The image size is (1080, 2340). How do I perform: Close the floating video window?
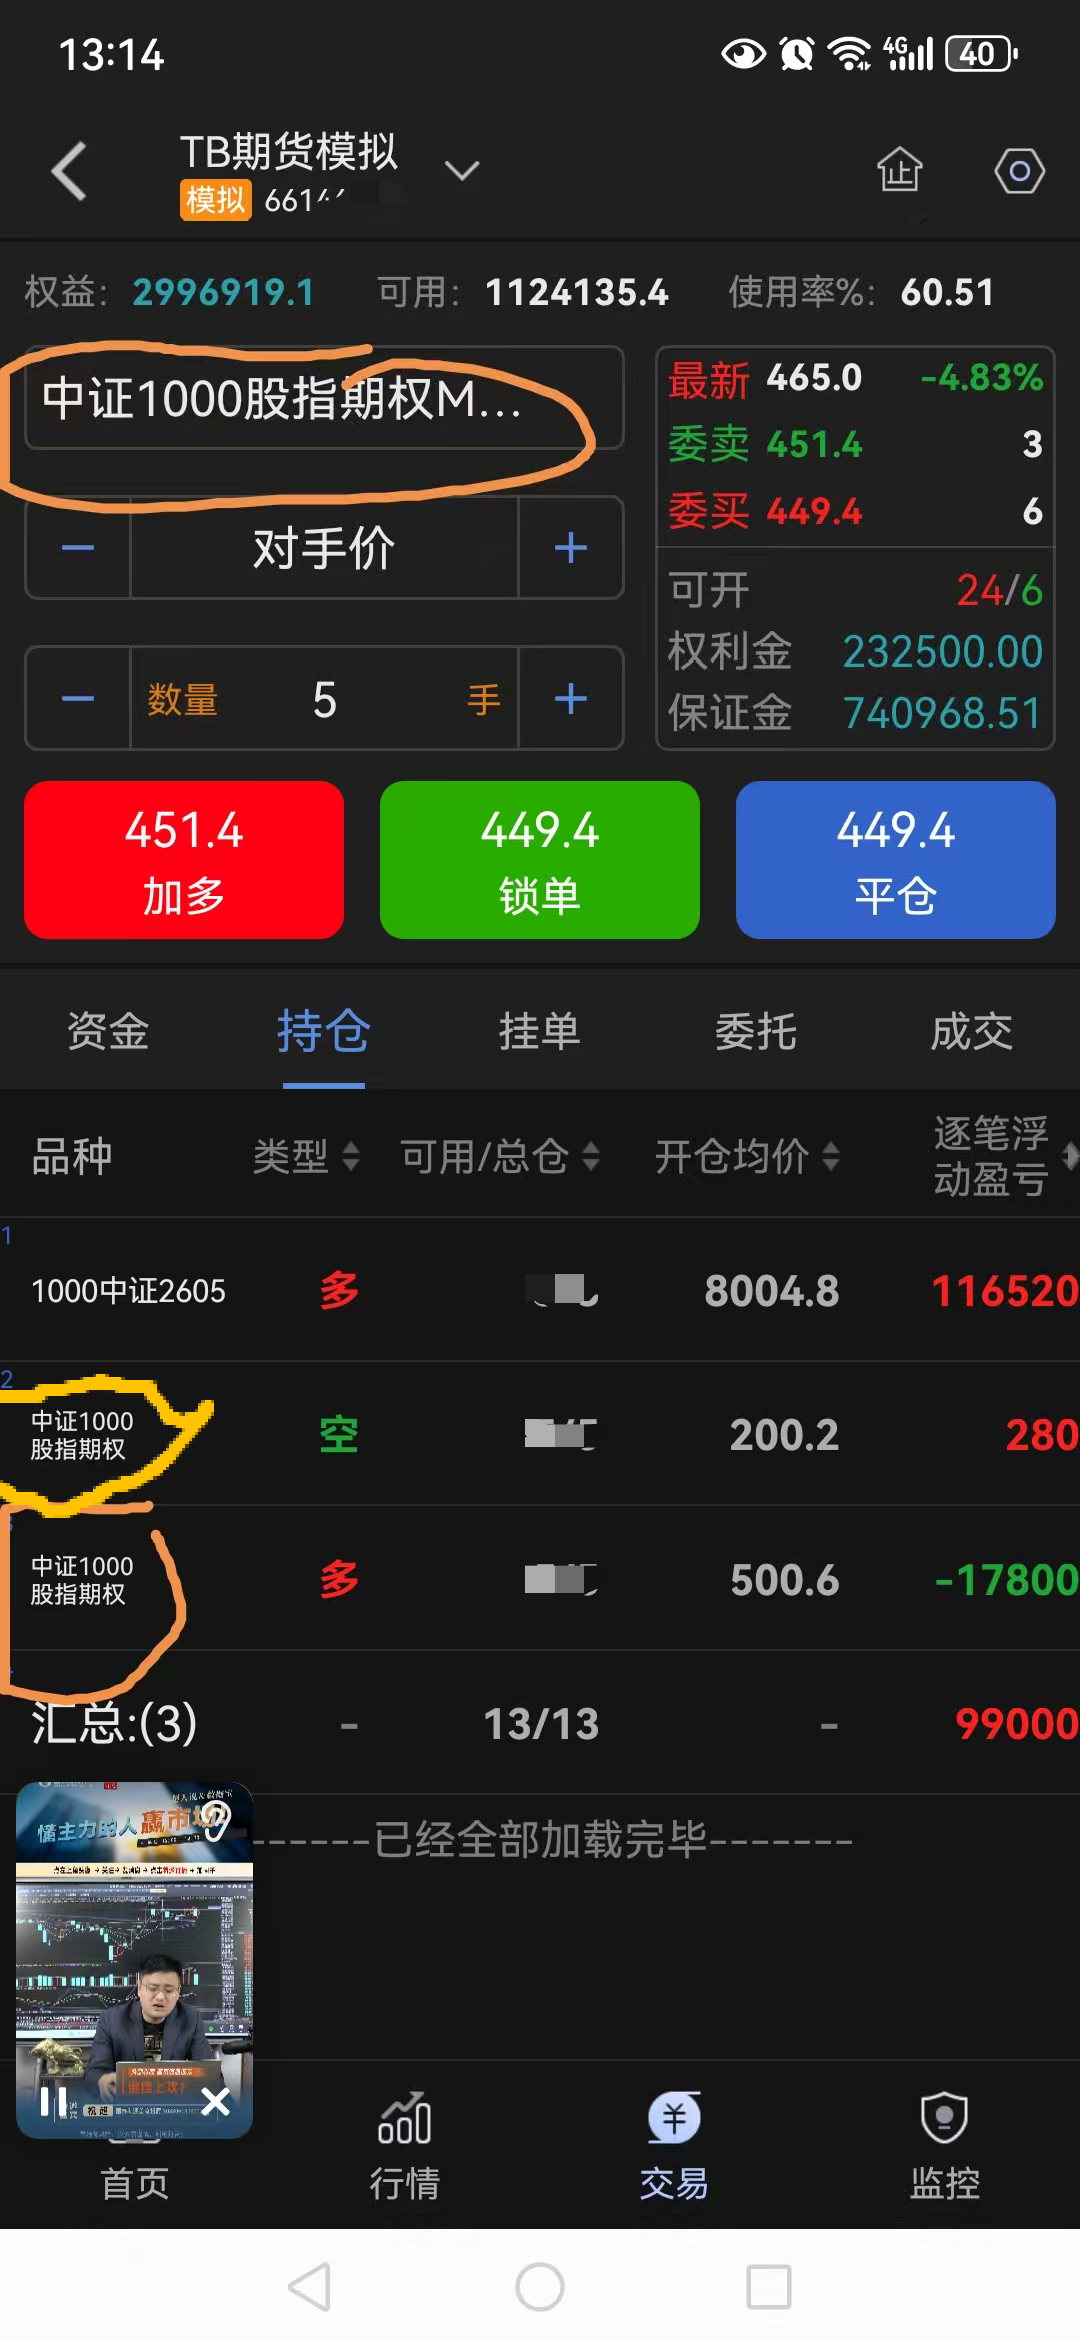pyautogui.click(x=215, y=2101)
